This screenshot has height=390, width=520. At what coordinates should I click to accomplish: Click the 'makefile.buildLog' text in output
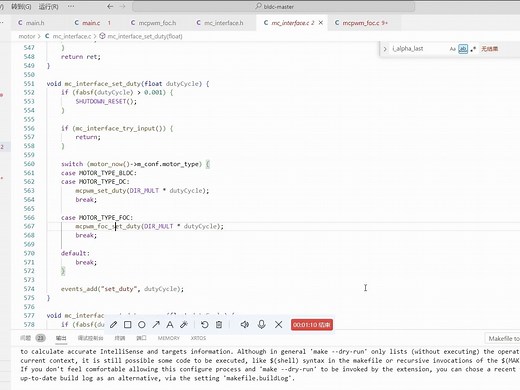tap(258, 378)
